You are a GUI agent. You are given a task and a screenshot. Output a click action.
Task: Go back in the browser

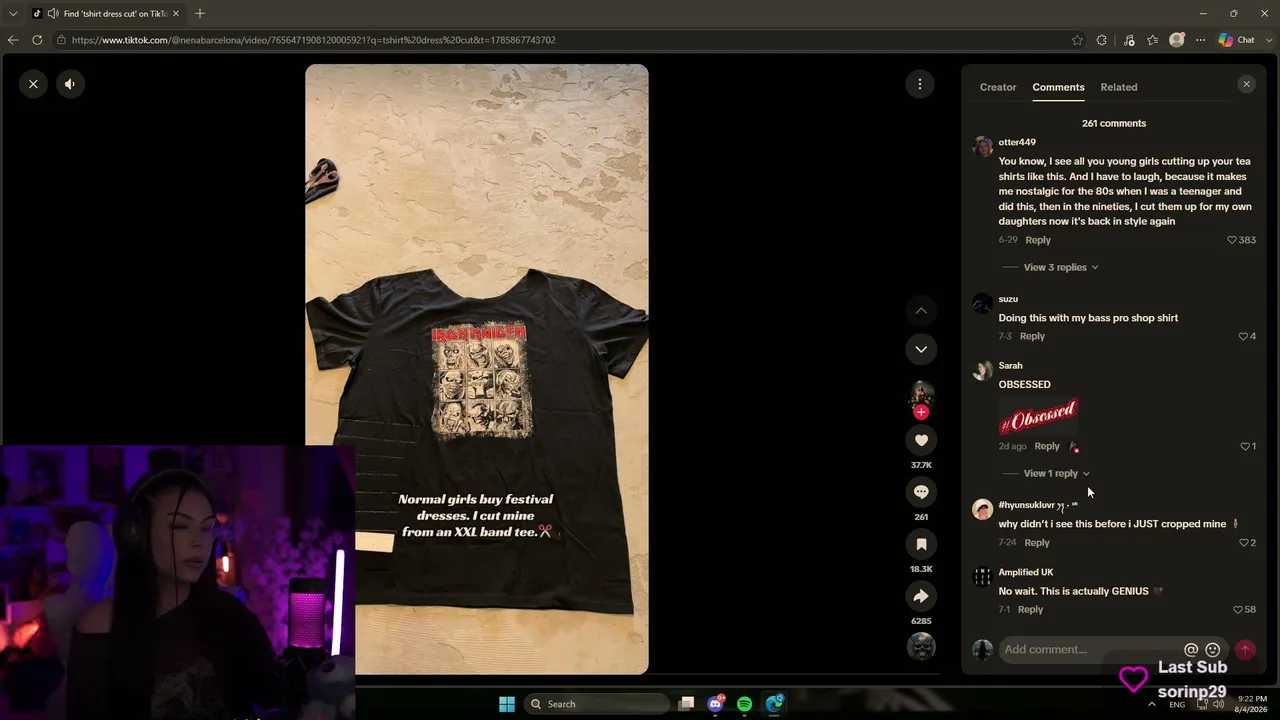coord(13,40)
